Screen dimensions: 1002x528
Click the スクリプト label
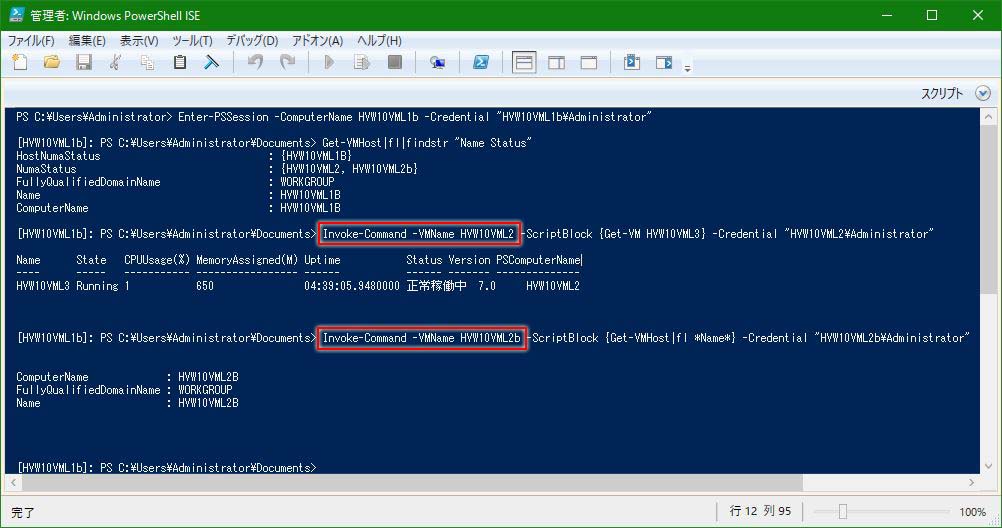941,93
